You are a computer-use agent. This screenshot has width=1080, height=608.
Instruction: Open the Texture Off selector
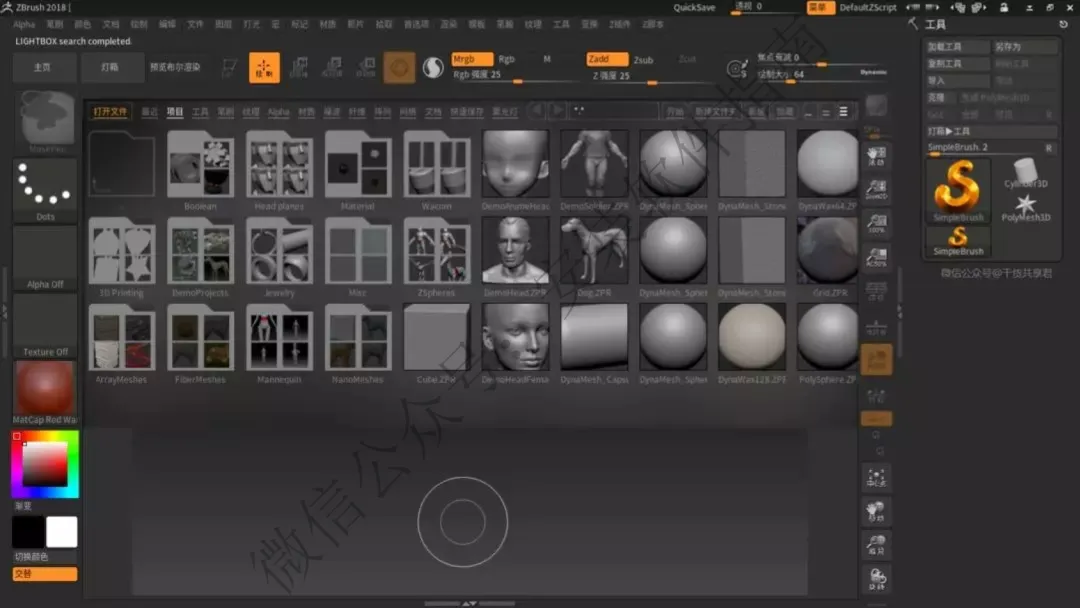point(45,326)
